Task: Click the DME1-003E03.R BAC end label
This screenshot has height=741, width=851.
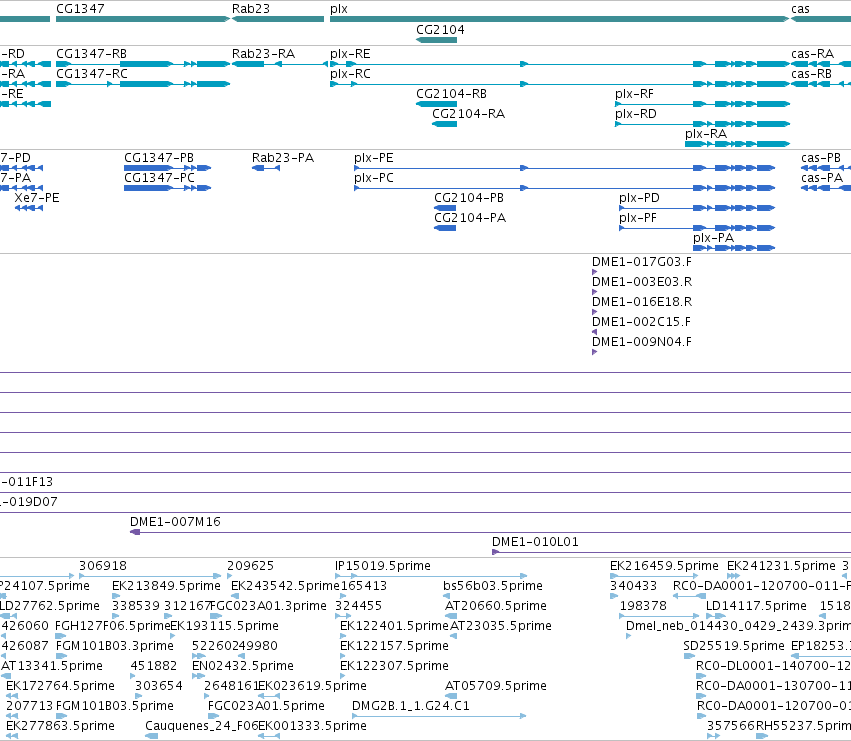Action: pos(642,282)
